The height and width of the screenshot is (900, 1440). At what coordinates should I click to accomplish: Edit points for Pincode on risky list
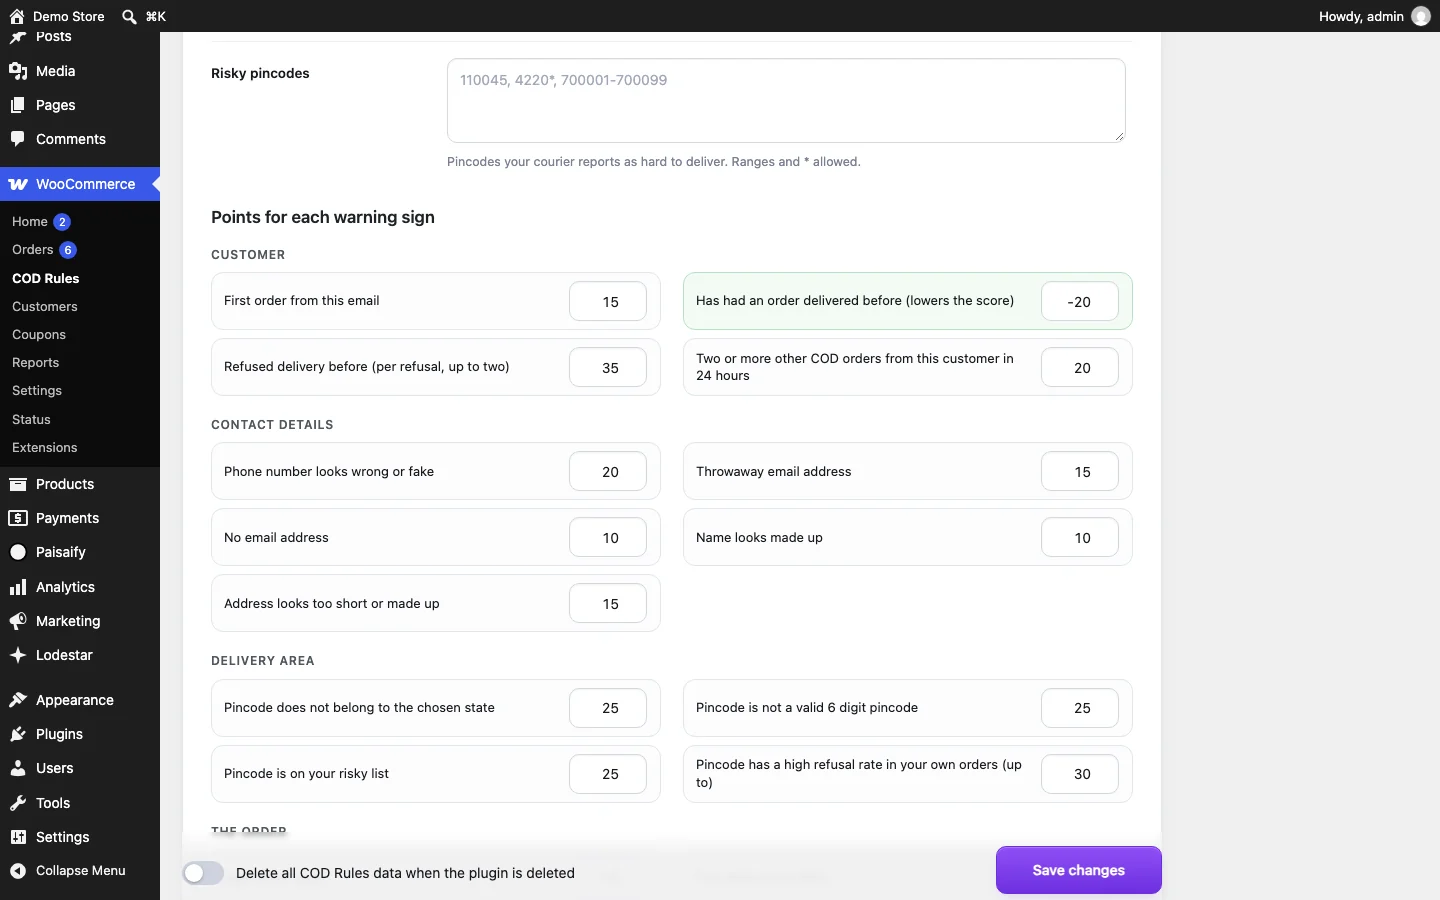[x=608, y=774]
